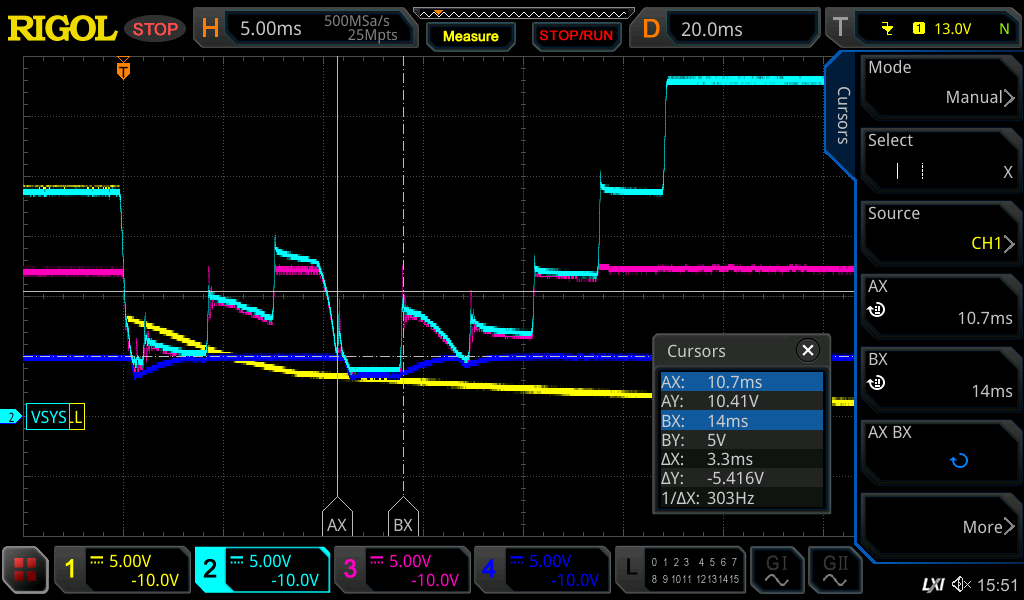The height and width of the screenshot is (600, 1024).
Task: Click the L tag beside VSYS
Action: [77, 417]
